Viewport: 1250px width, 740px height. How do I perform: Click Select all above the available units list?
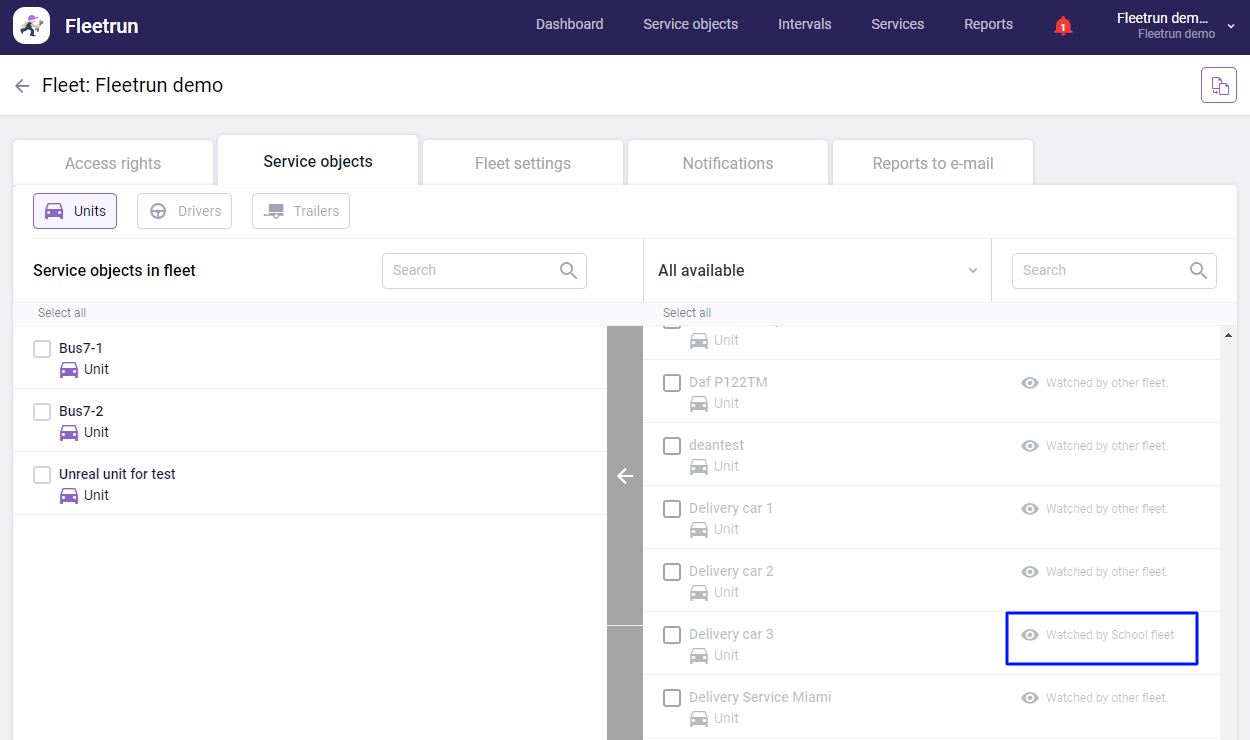tap(686, 312)
